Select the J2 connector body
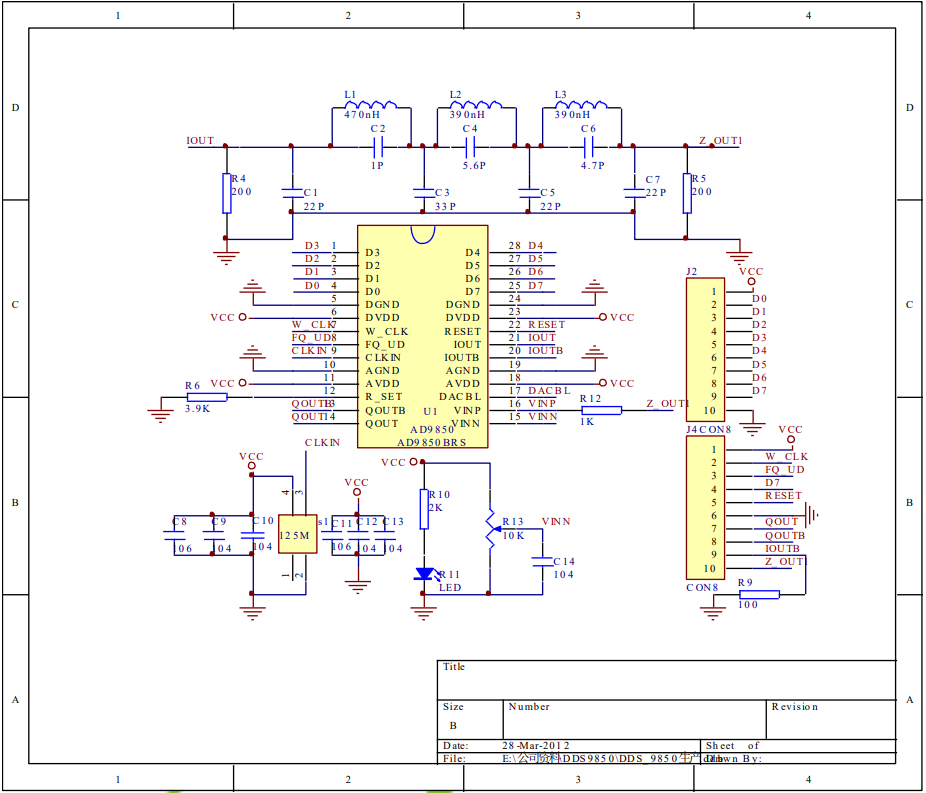The height and width of the screenshot is (793, 926). [706, 350]
